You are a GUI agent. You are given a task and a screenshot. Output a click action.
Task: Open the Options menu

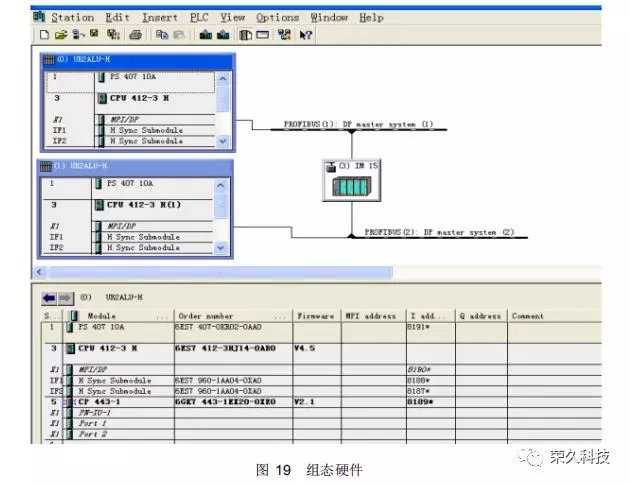point(277,17)
